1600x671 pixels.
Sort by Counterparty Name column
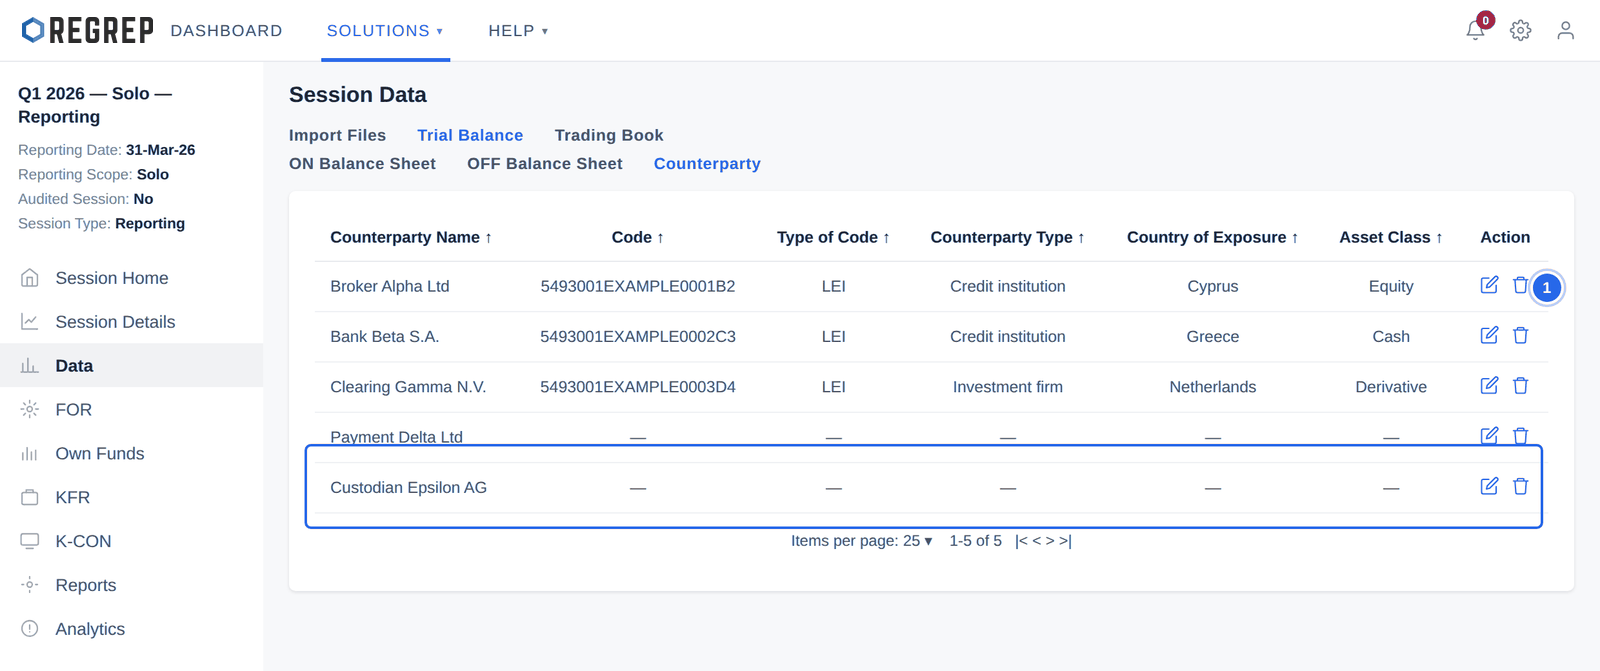[x=411, y=237]
